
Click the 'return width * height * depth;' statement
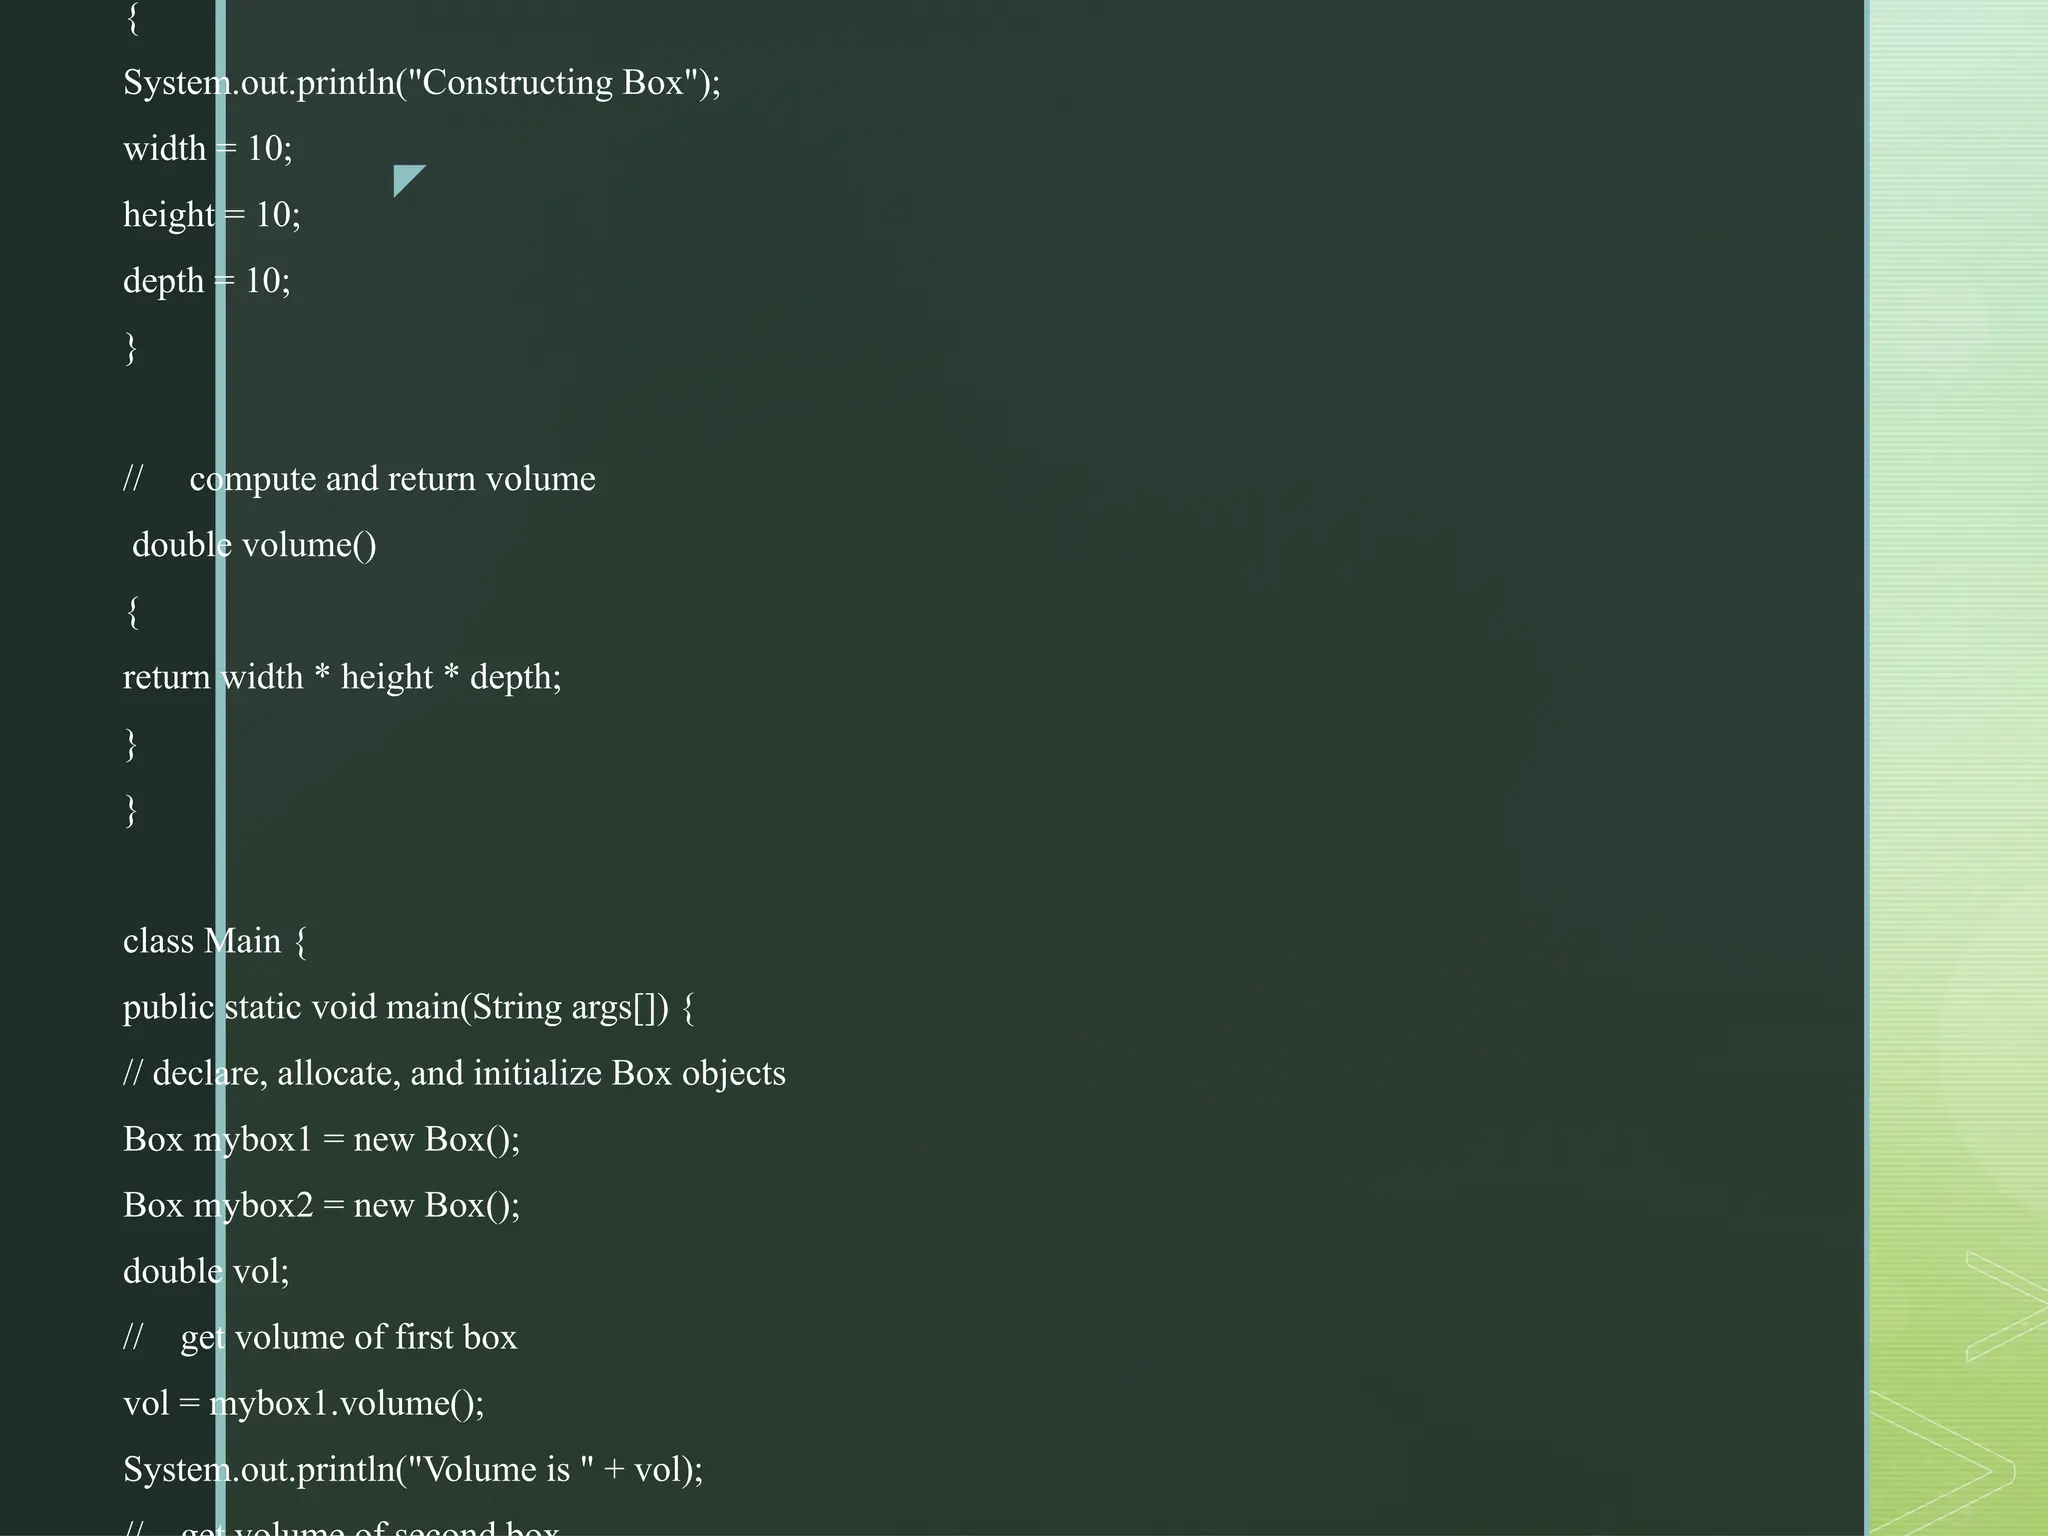342,677
